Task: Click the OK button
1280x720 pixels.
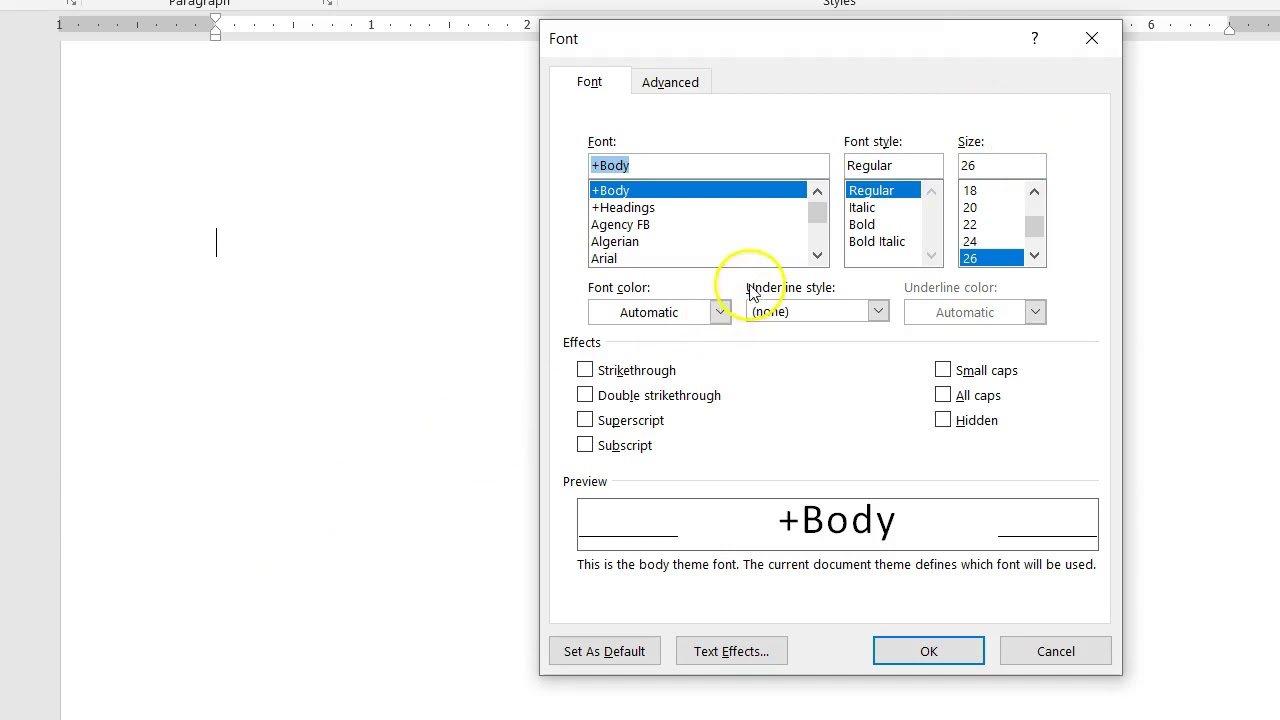Action: pyautogui.click(x=928, y=651)
